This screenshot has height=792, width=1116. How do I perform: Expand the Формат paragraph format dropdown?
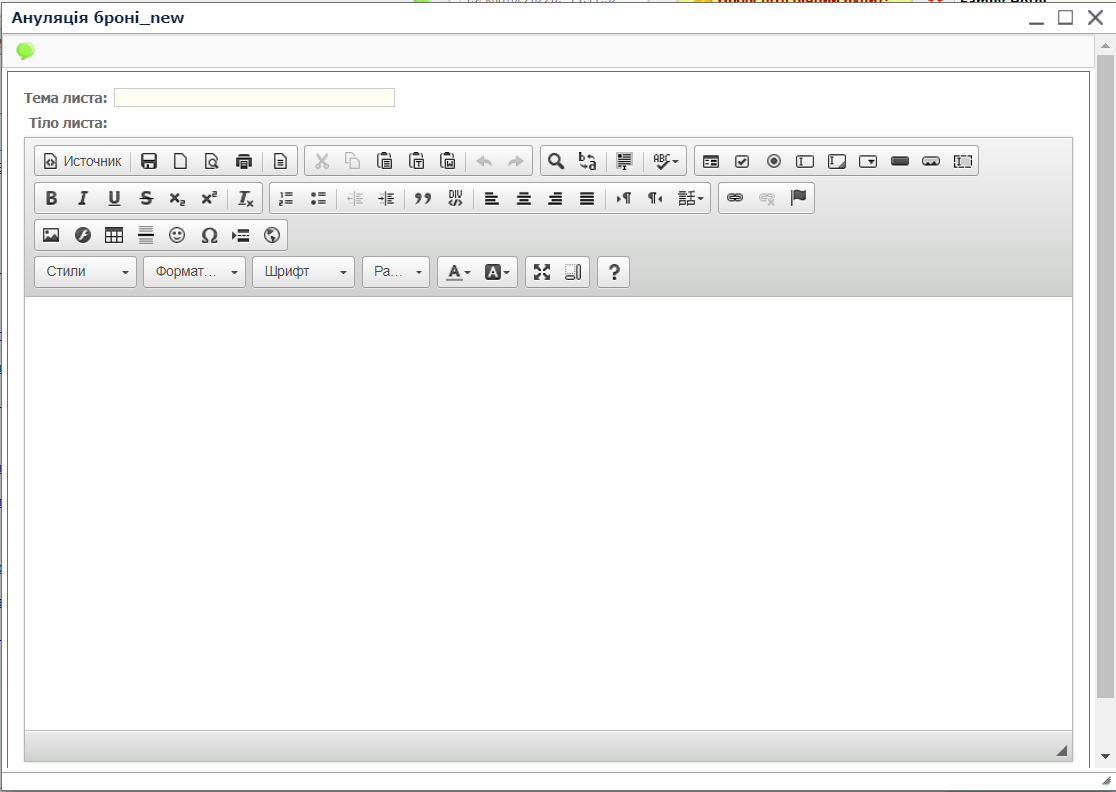coord(194,272)
